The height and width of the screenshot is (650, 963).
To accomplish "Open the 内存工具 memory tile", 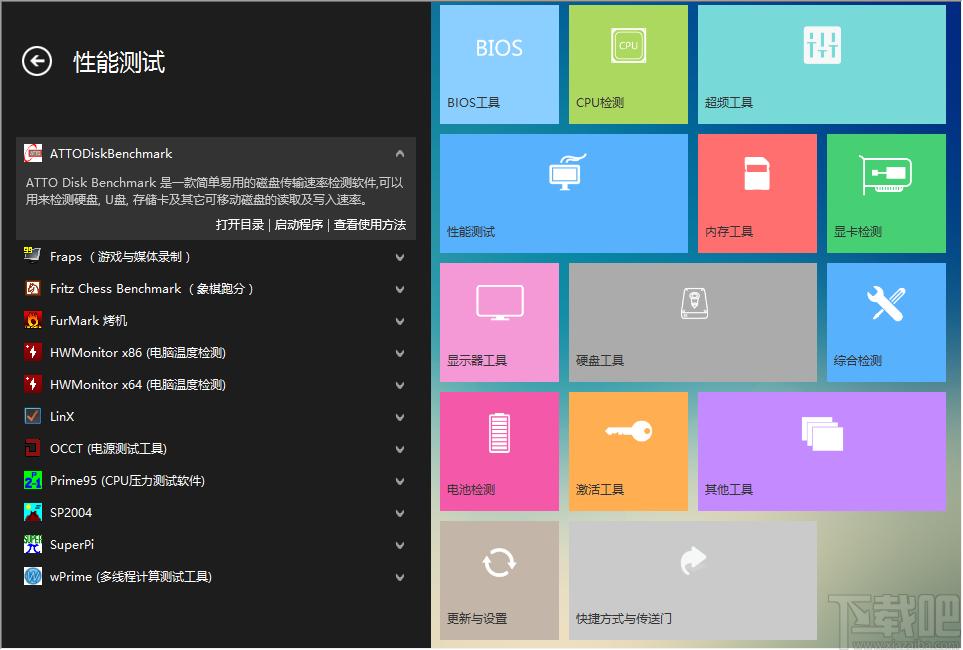I will click(757, 194).
